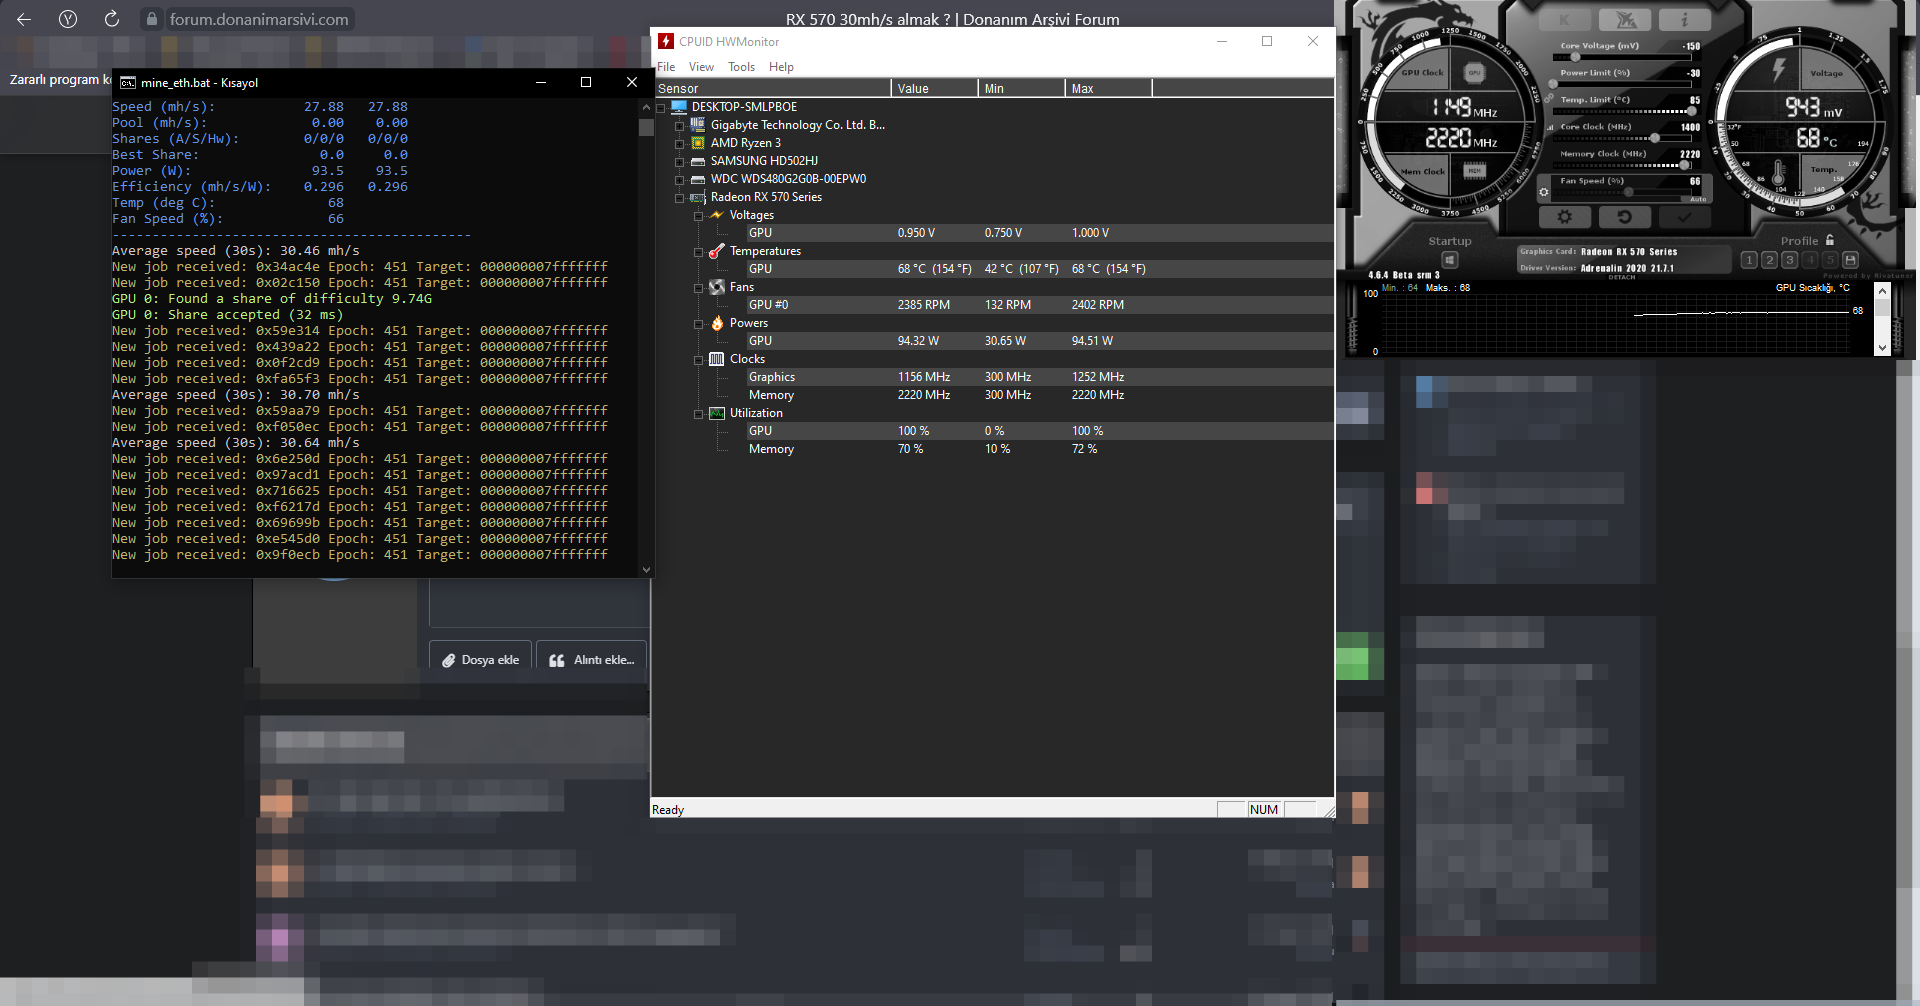Click the Sensor column header
The width and height of the screenshot is (1920, 1006).
771,89
